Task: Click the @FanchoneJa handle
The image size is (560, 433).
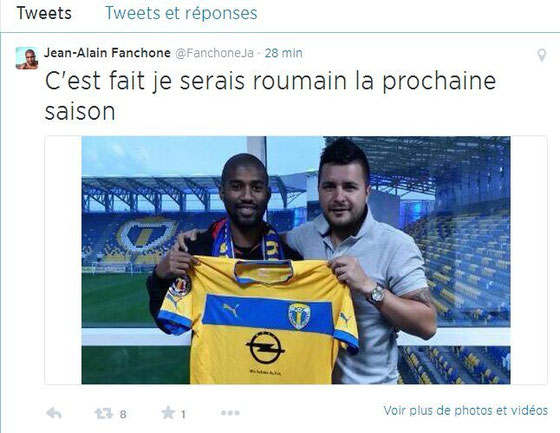Action: click(x=214, y=53)
